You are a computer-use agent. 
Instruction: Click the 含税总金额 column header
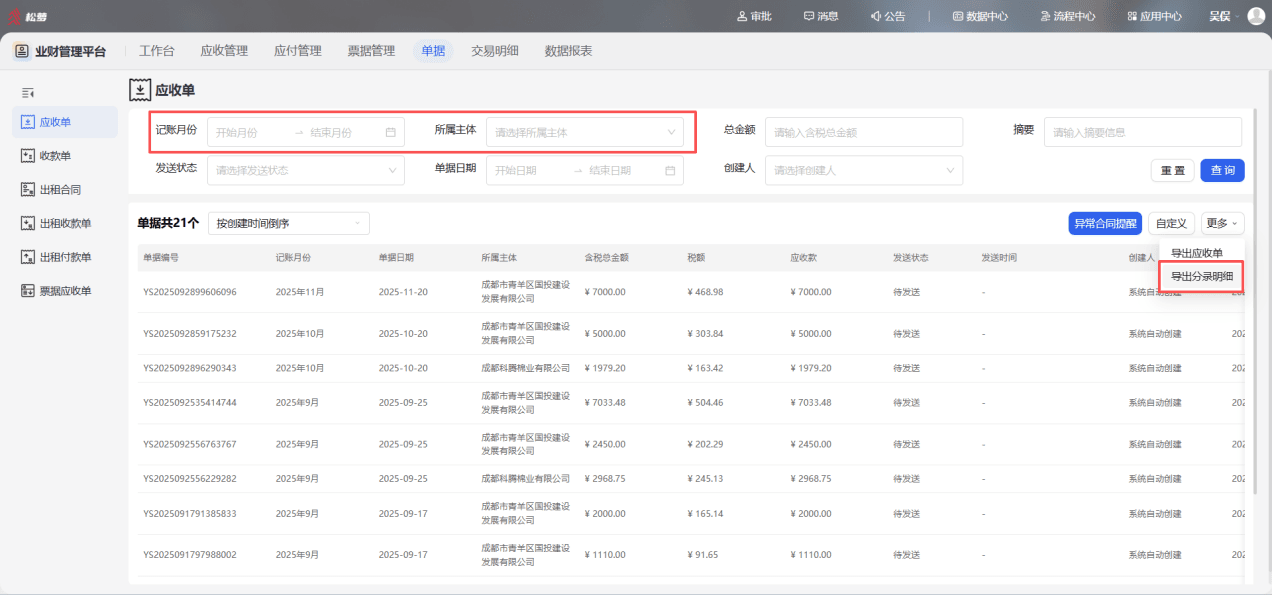click(x=607, y=258)
